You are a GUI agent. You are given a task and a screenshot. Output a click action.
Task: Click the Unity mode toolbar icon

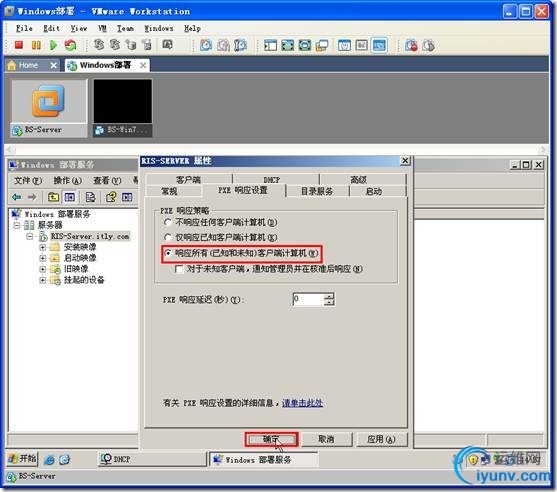pos(321,45)
